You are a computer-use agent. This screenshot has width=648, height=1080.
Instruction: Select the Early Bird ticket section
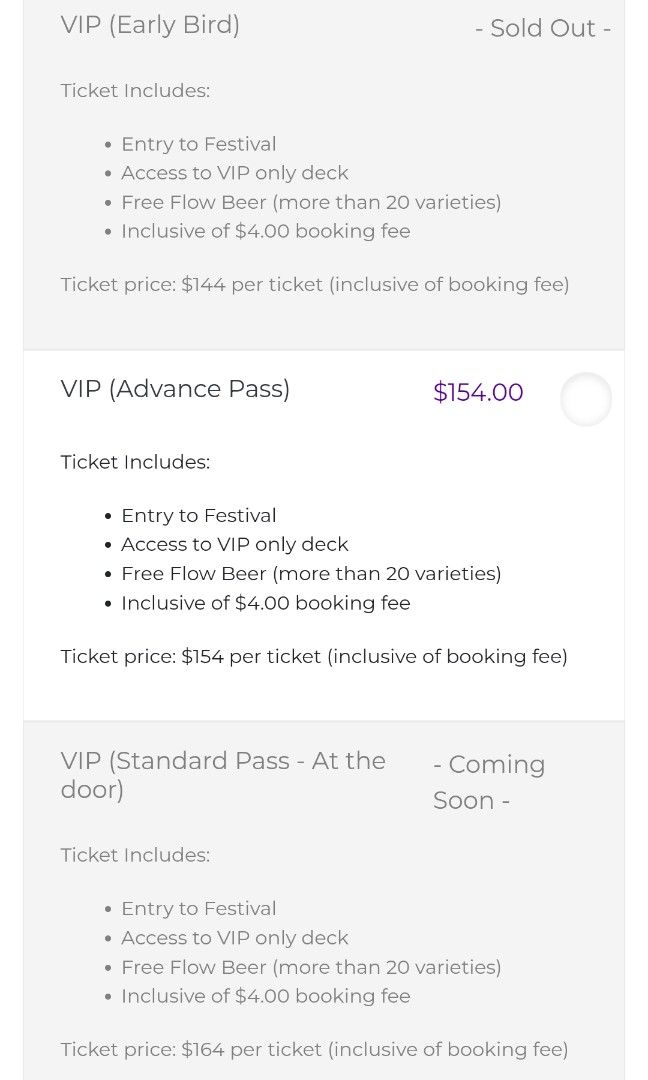324,170
